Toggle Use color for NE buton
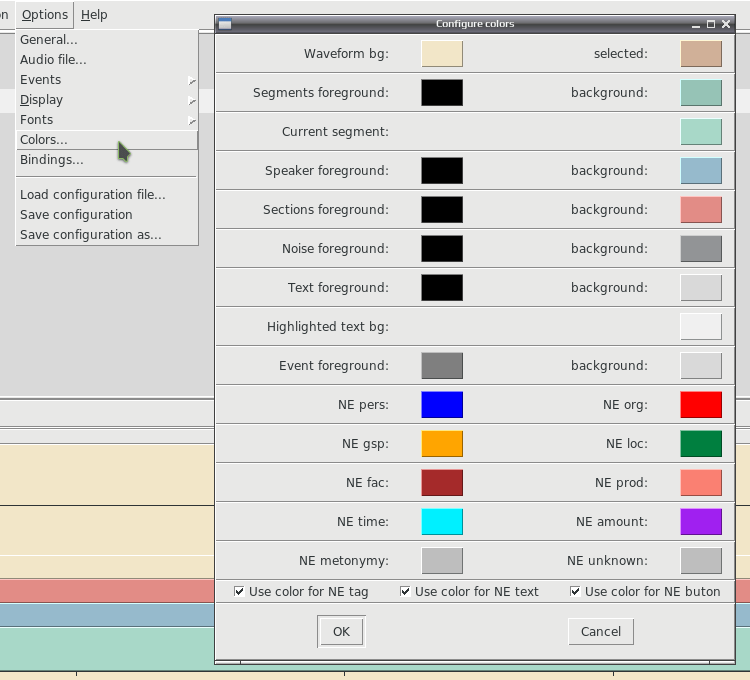Image resolution: width=750 pixels, height=680 pixels. (645, 592)
